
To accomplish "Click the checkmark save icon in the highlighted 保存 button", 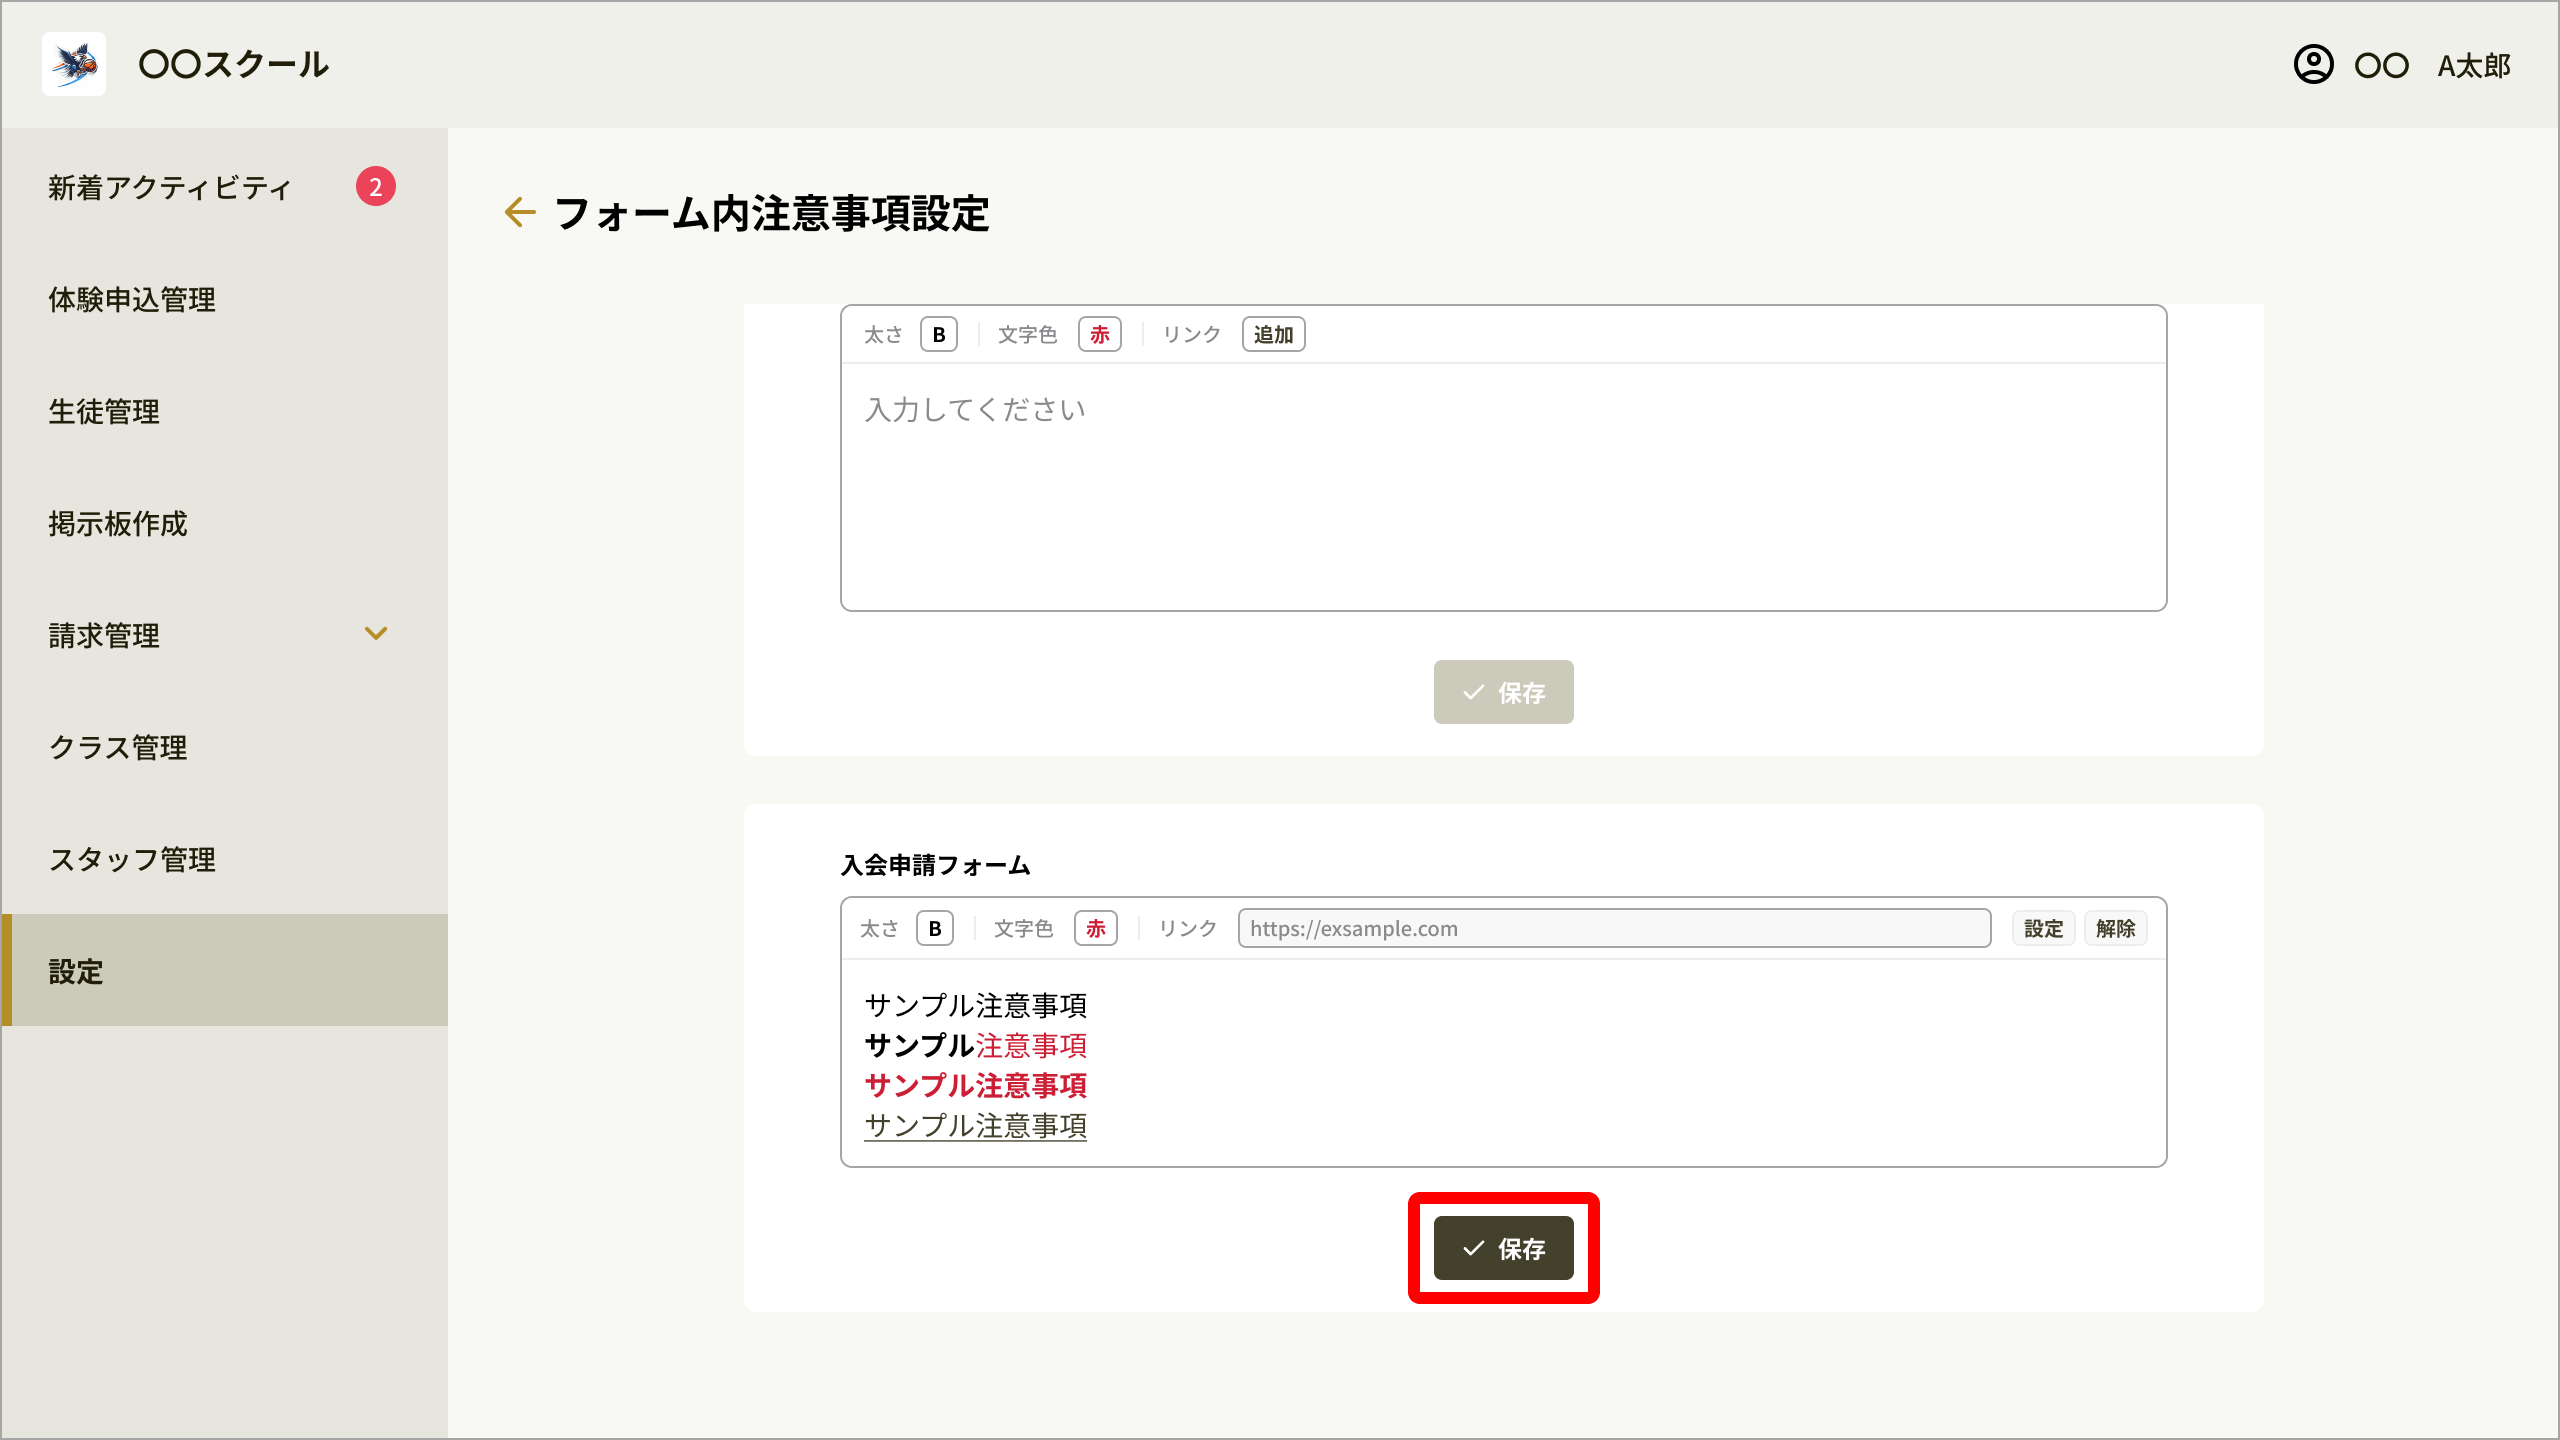I will 1470,1247.
